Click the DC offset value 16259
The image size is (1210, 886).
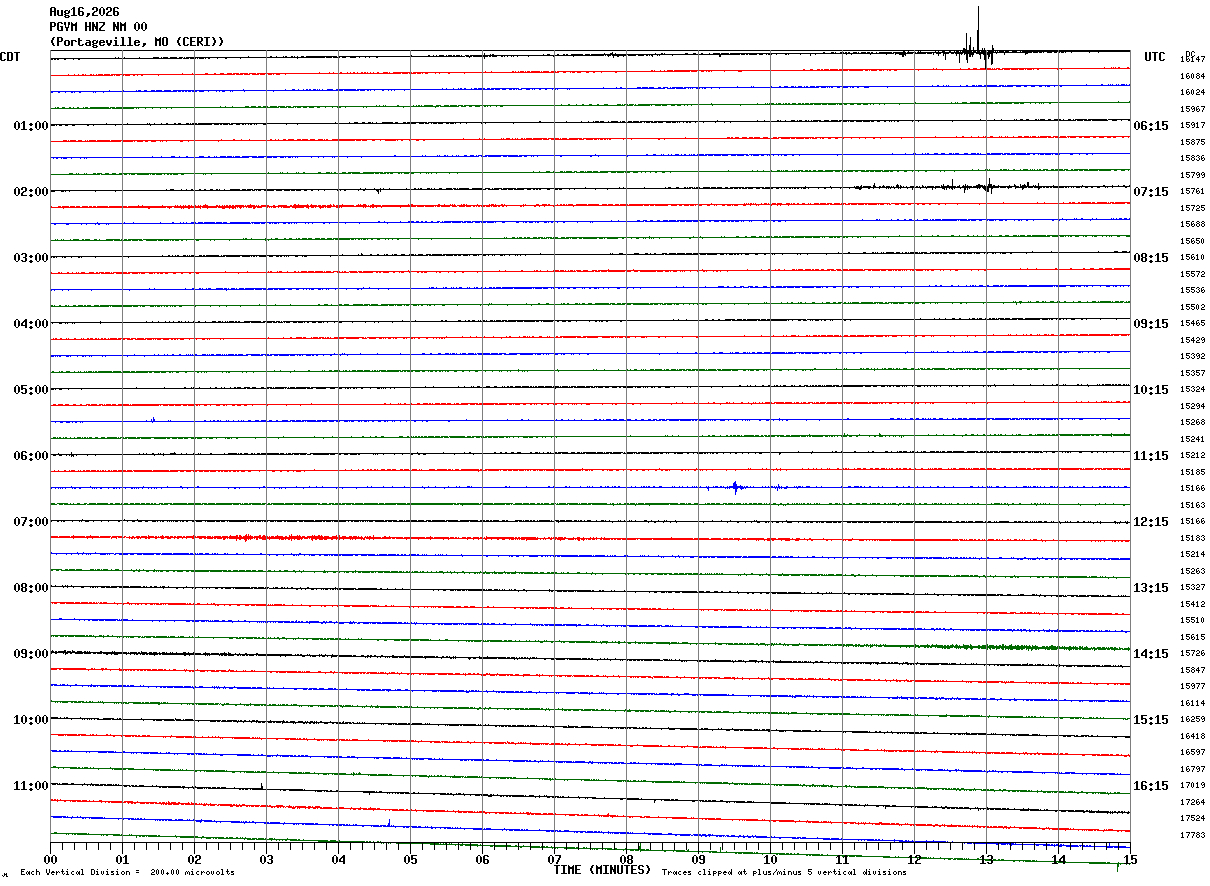point(1192,720)
